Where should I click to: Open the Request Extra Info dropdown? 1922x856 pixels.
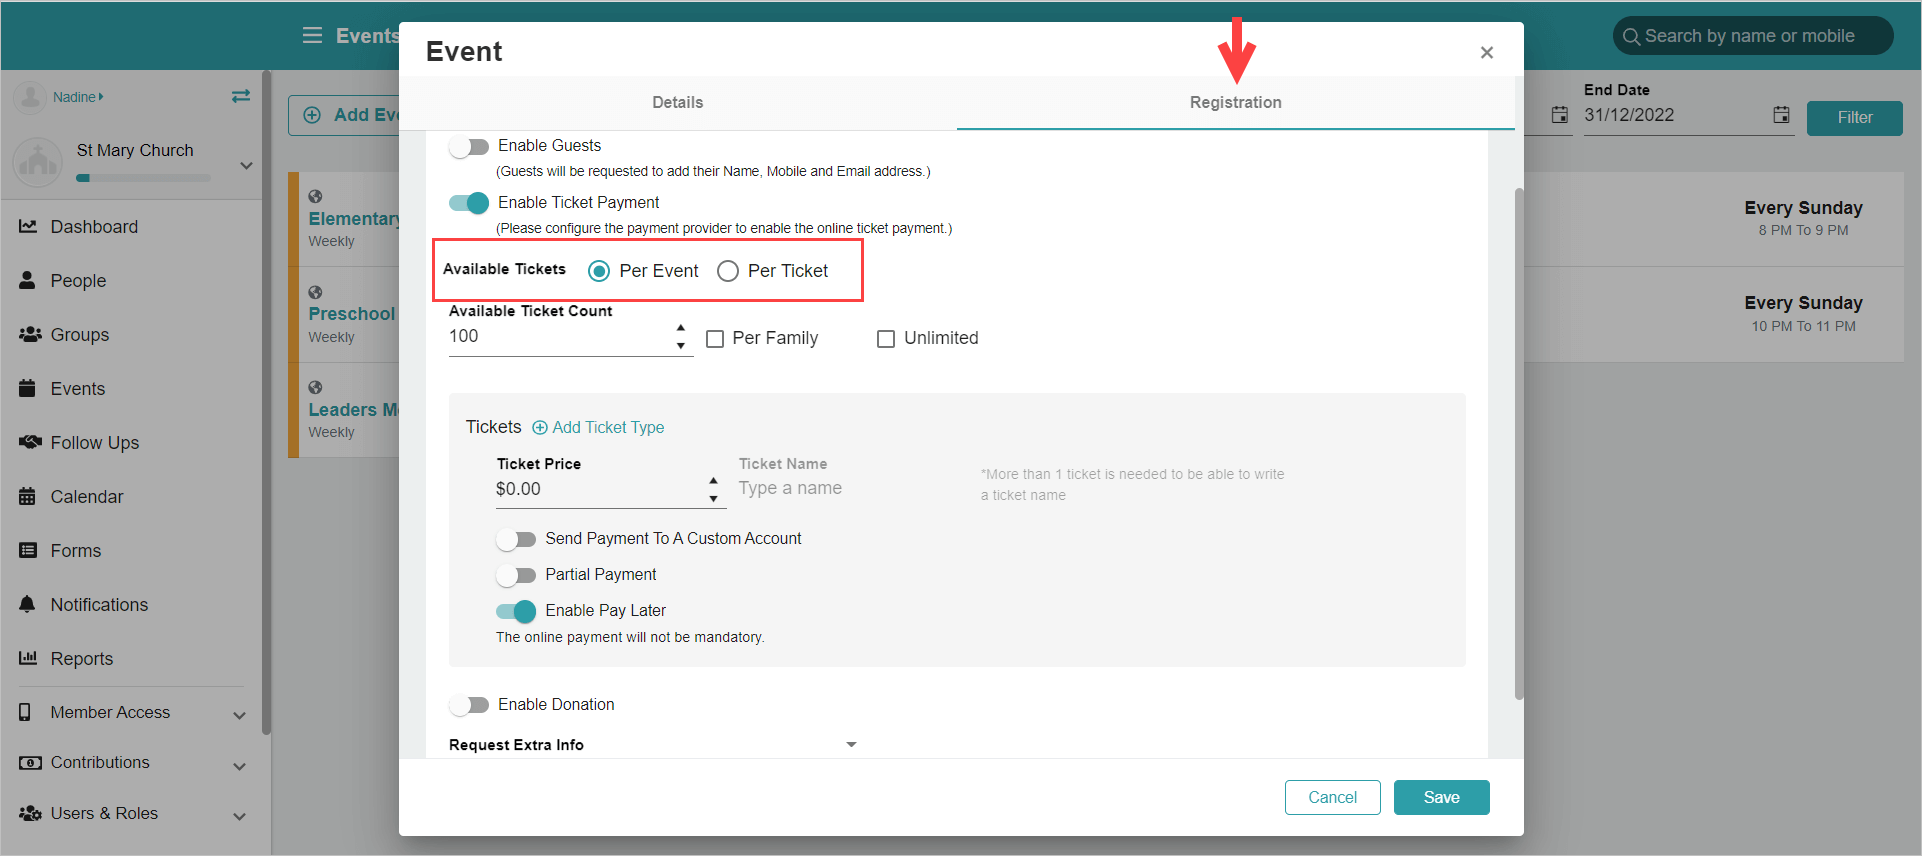point(654,745)
